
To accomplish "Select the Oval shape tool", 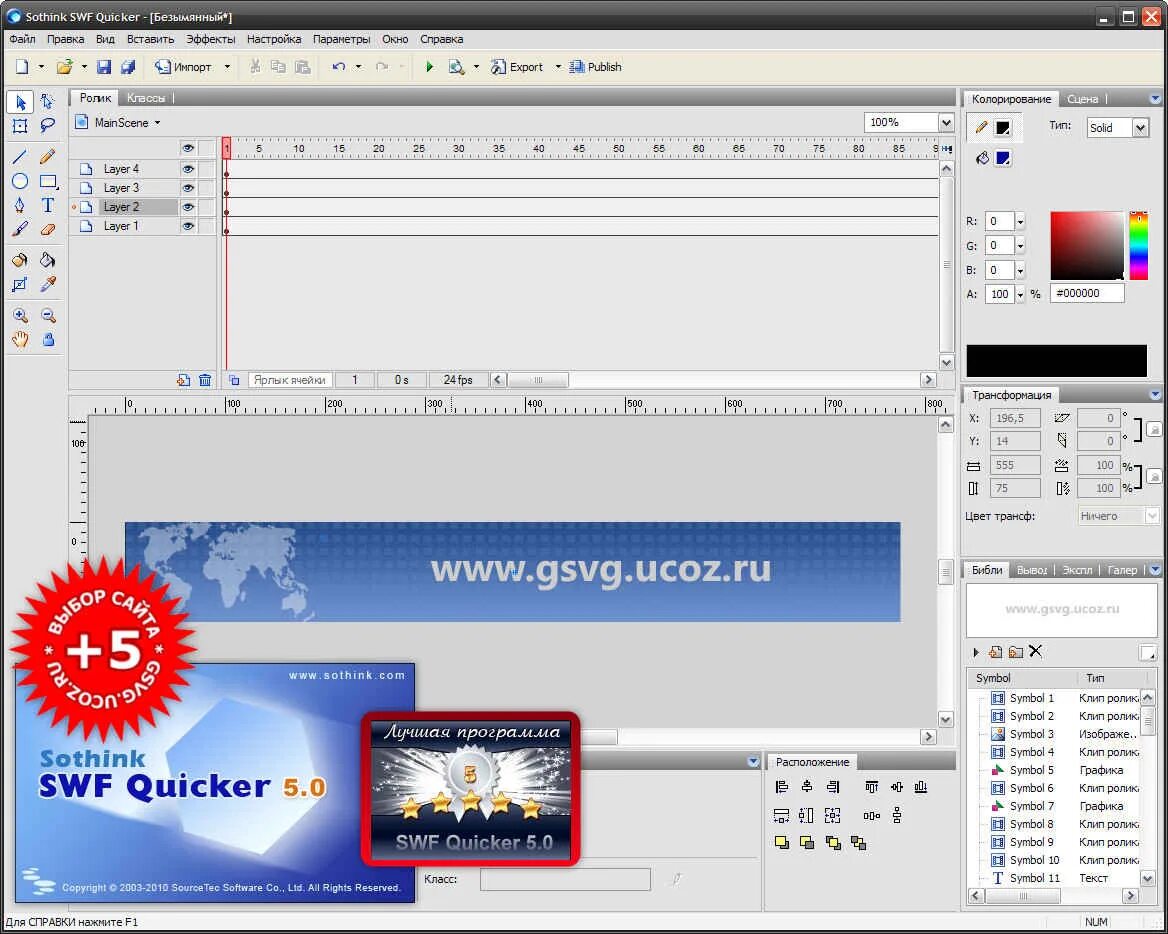I will tap(20, 181).
